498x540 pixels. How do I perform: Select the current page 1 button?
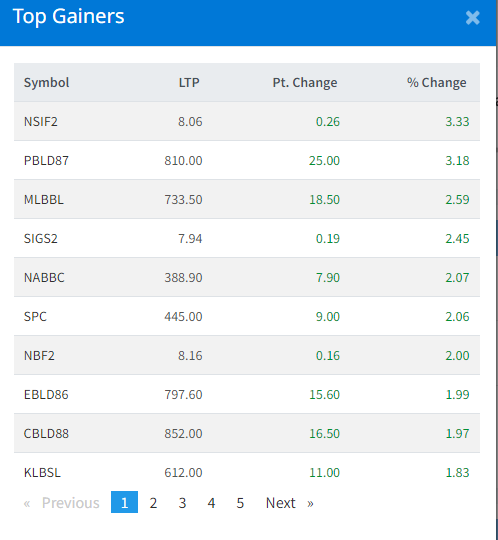click(124, 502)
